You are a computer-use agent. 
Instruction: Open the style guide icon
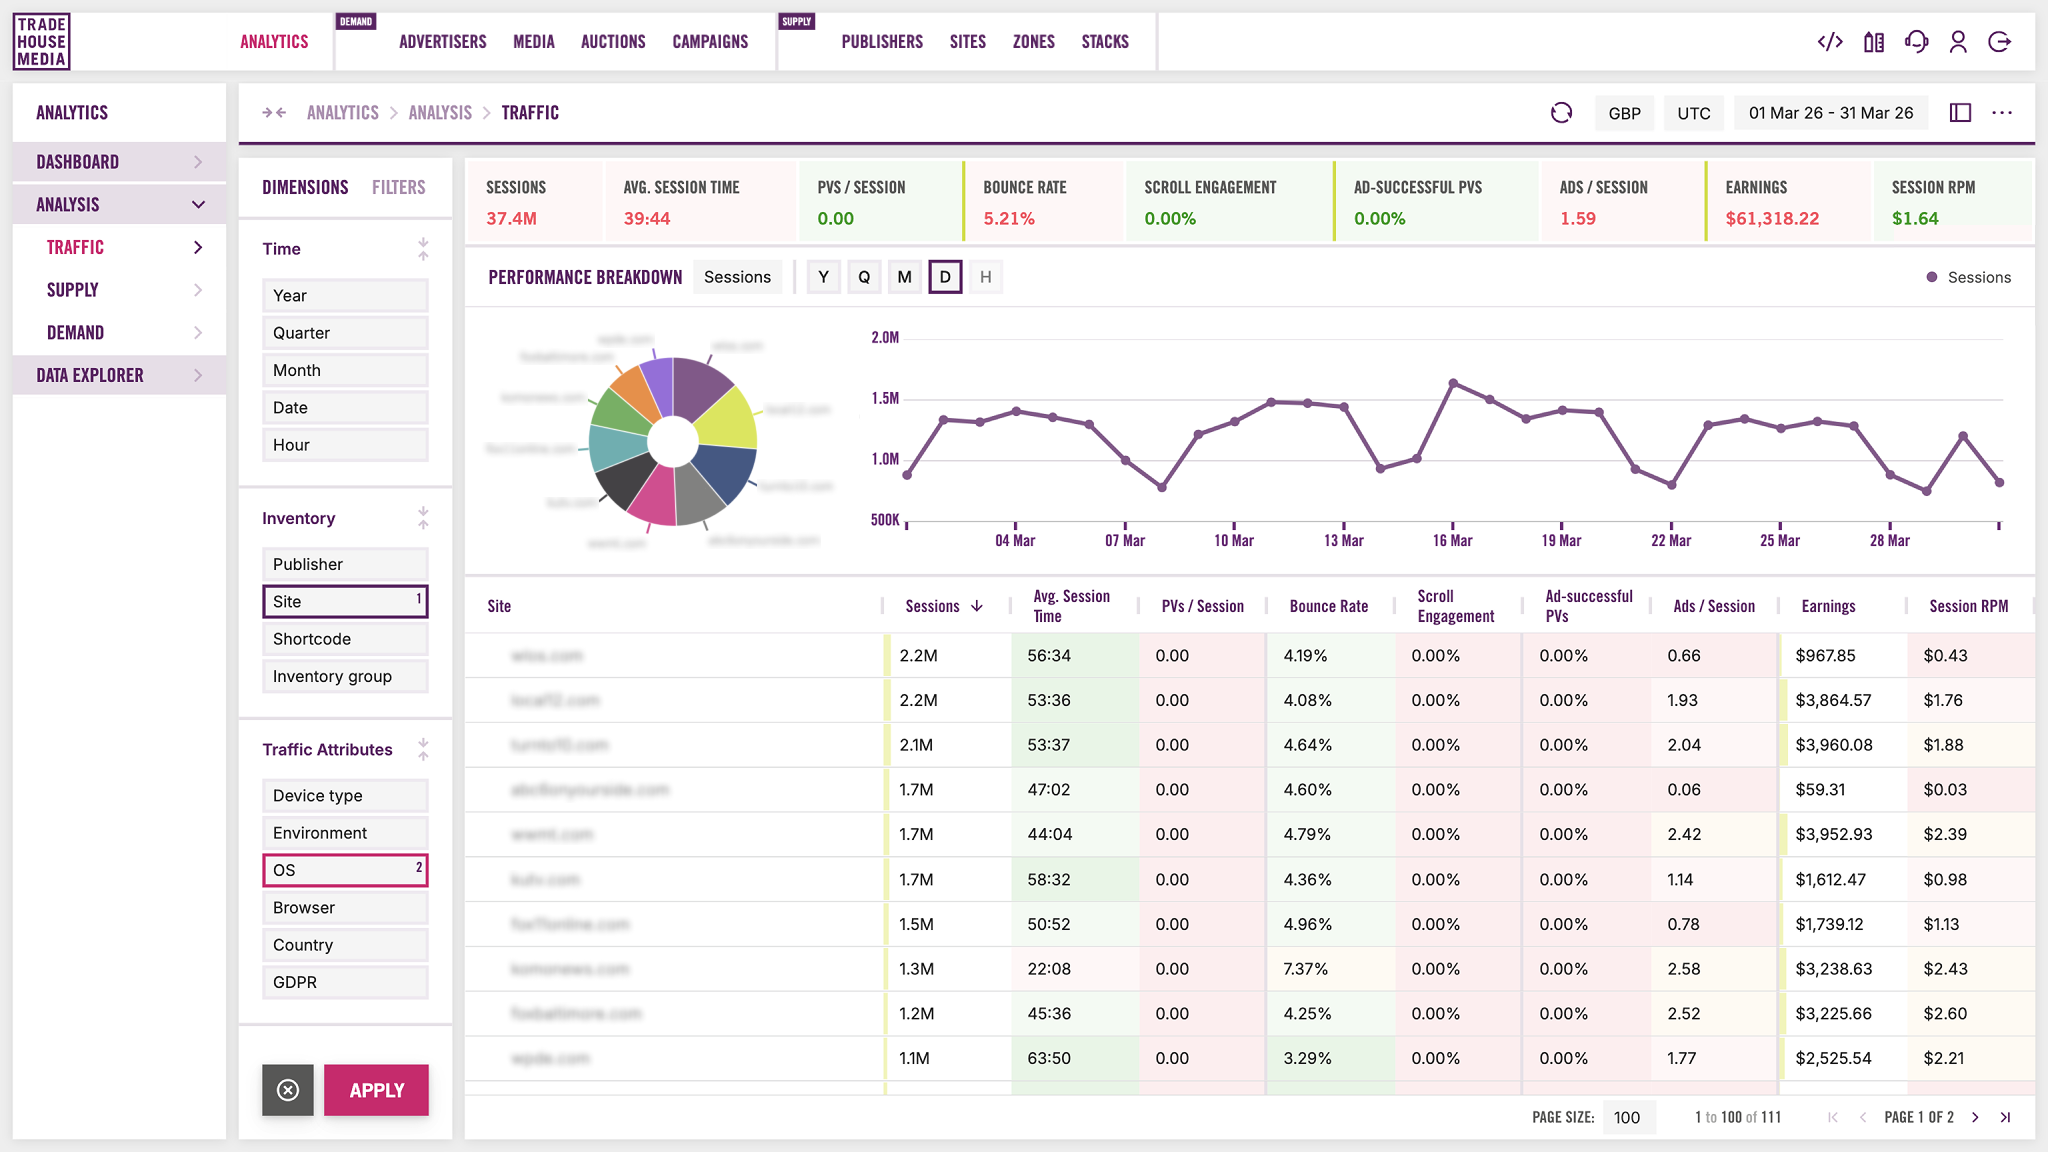(x=1874, y=41)
